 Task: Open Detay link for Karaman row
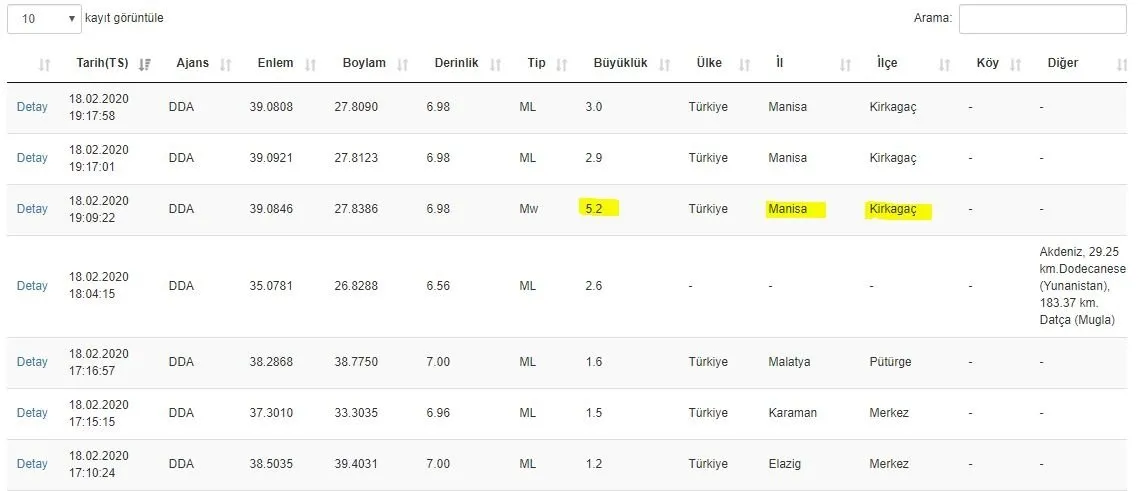pos(32,413)
